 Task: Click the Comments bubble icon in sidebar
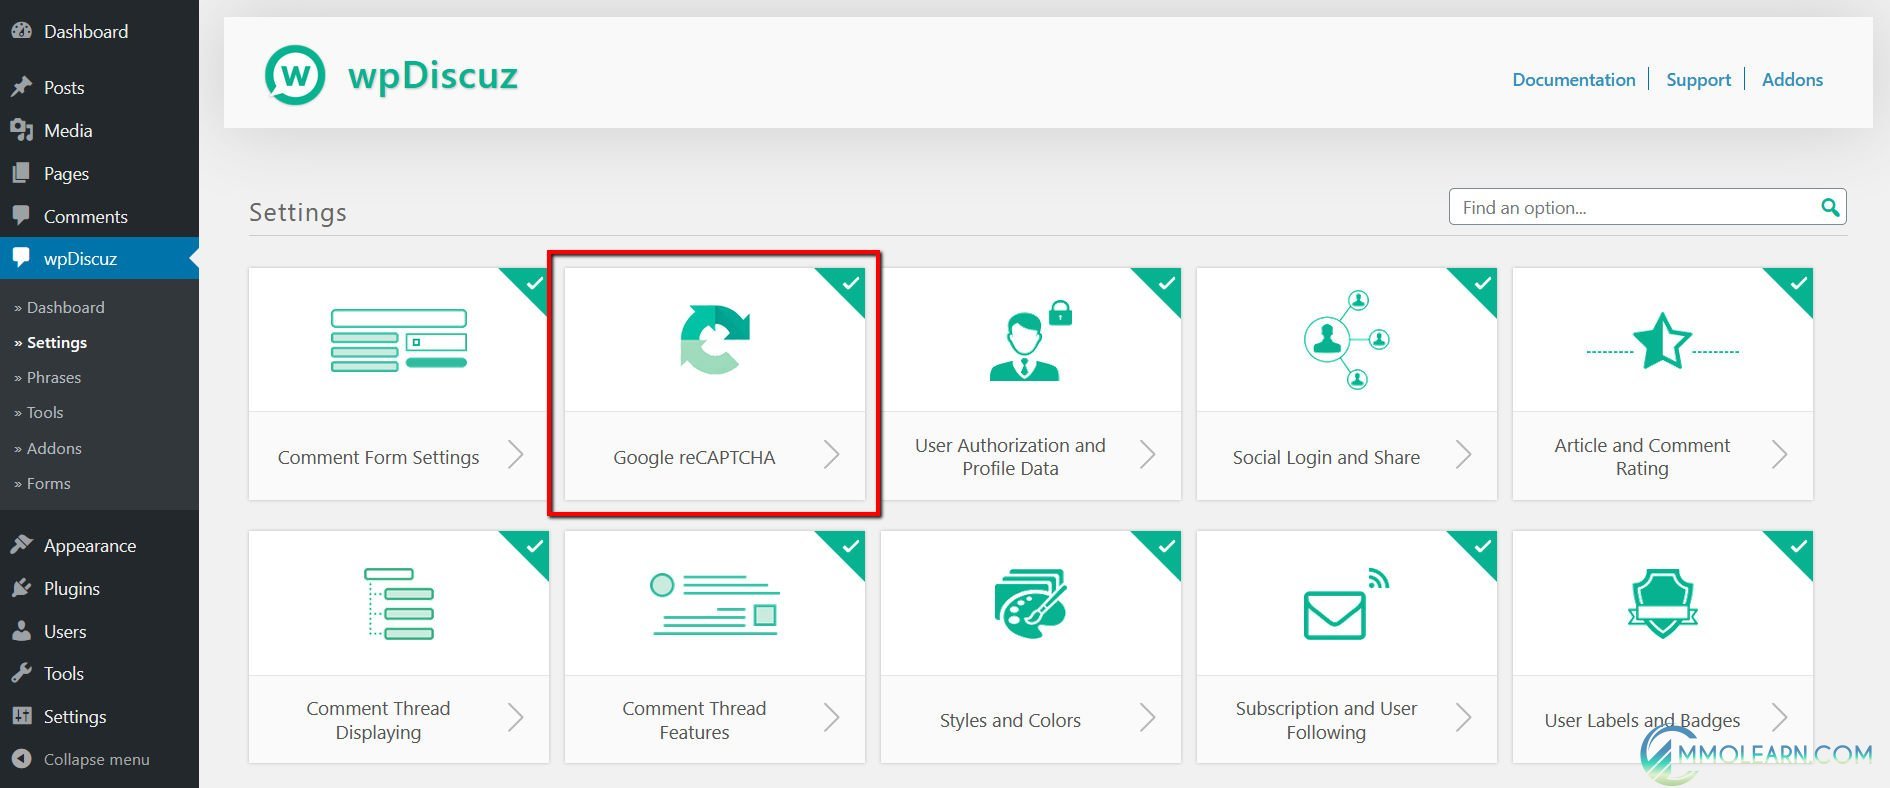point(21,216)
